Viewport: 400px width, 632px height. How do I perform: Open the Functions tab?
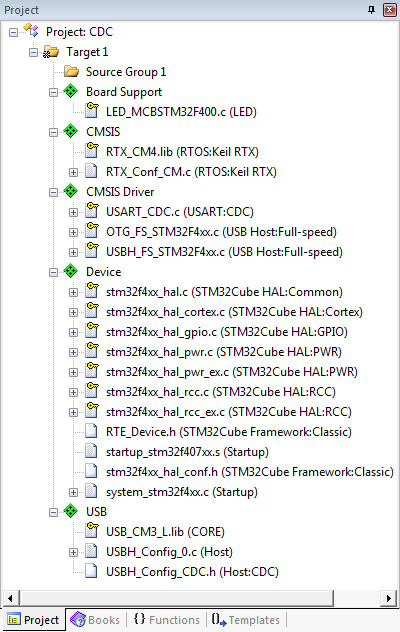167,620
